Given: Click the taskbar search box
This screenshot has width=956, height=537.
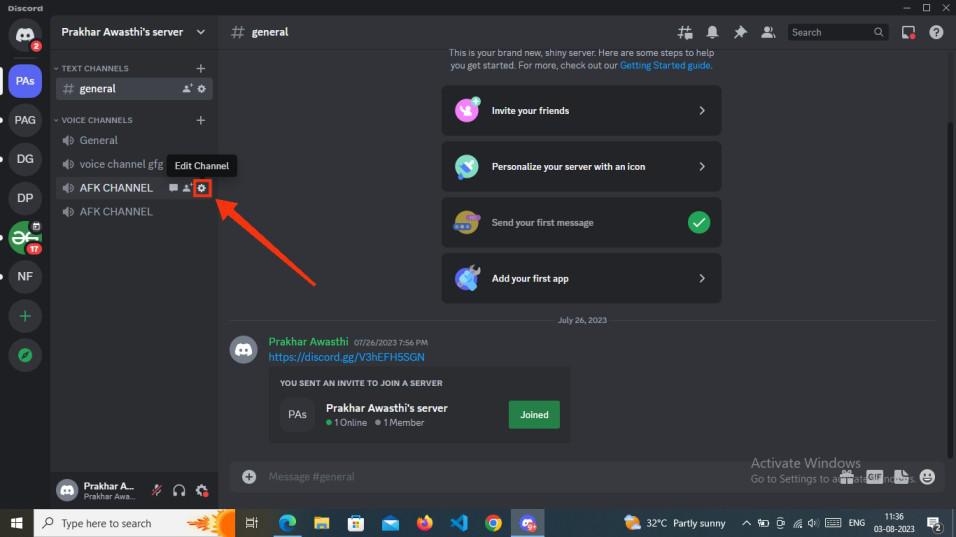Looking at the screenshot, I should (134, 523).
